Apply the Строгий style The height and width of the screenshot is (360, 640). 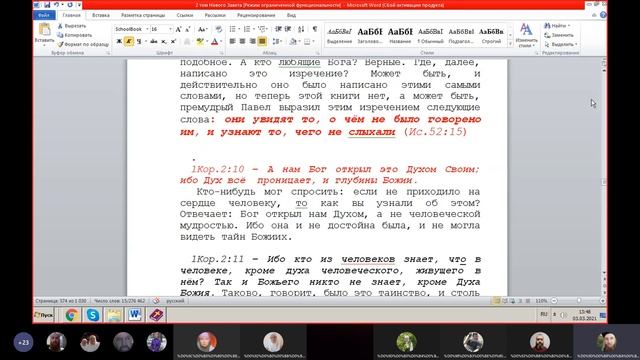(x=491, y=35)
